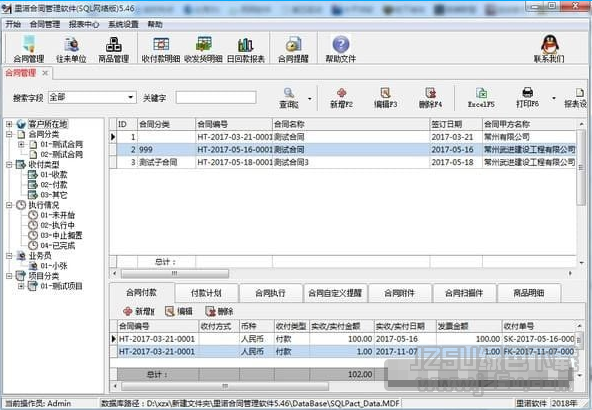Click 删除F4 delete contract icon

click(430, 98)
